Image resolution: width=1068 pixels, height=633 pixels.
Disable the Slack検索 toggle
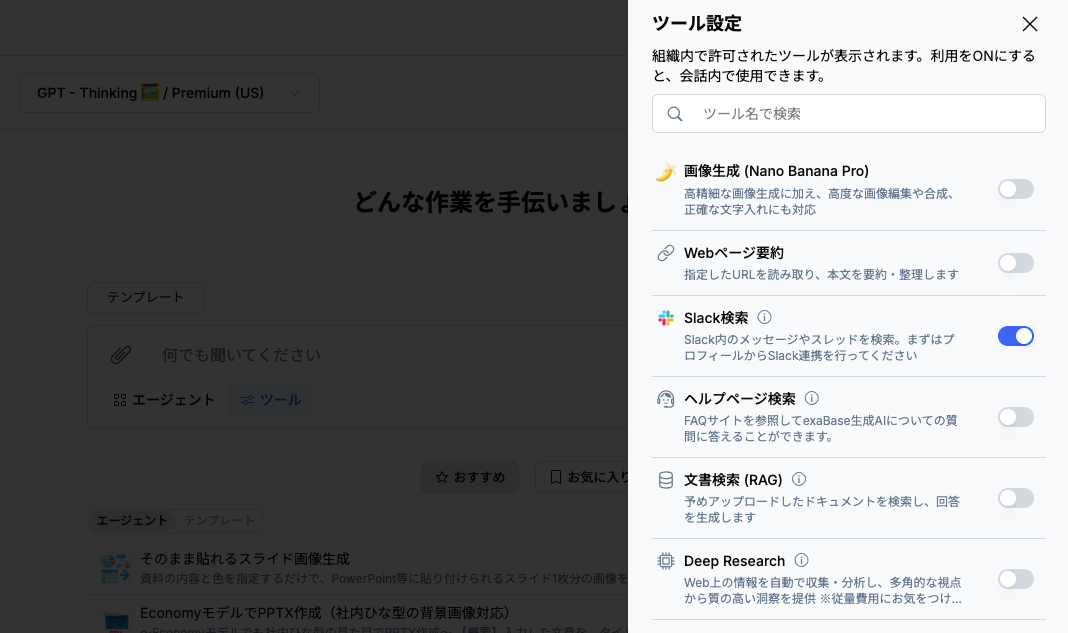[x=1016, y=336]
